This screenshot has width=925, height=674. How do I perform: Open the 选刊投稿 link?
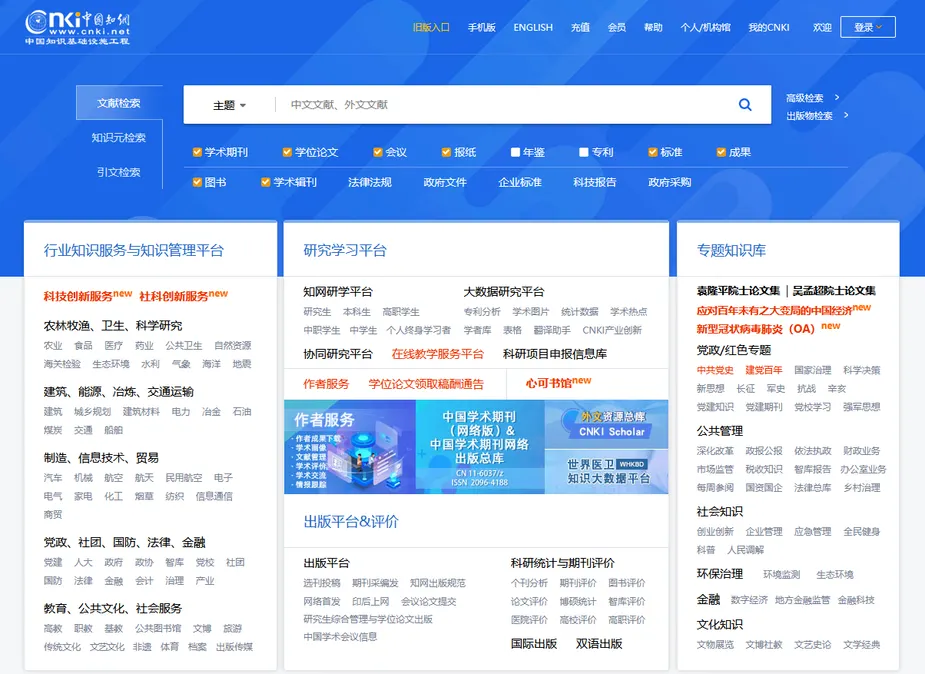[x=322, y=583]
